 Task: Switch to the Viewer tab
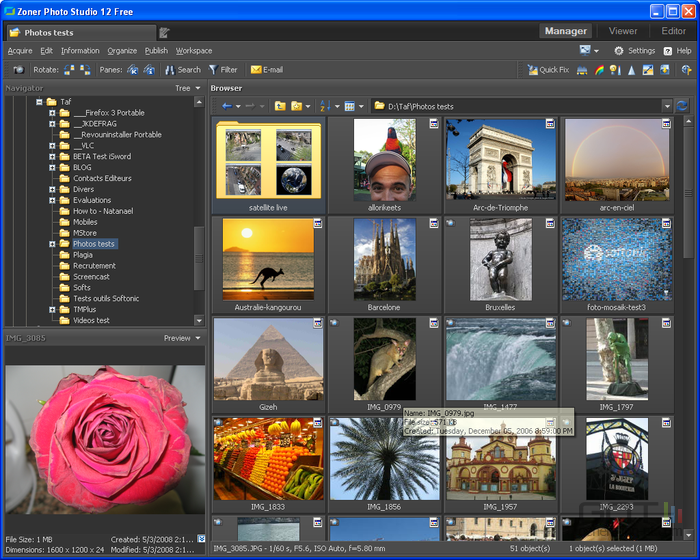pos(623,31)
